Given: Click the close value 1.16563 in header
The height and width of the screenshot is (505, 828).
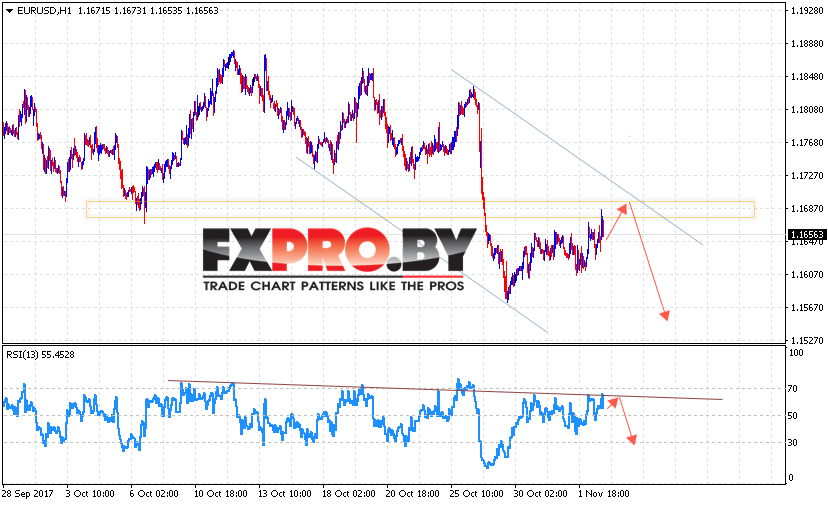Looking at the screenshot, I should coord(202,11).
